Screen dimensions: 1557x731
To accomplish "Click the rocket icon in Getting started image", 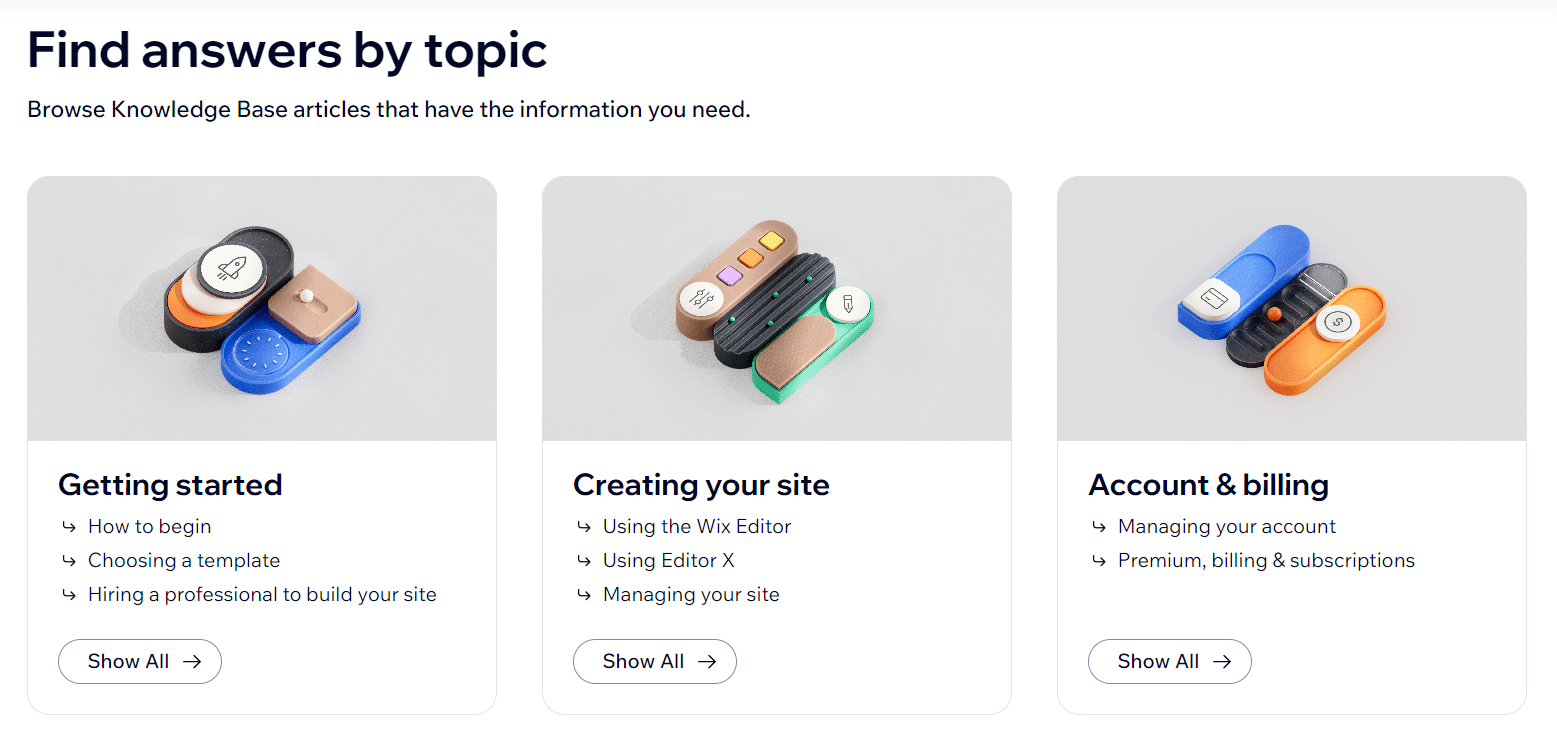I will click(230, 268).
